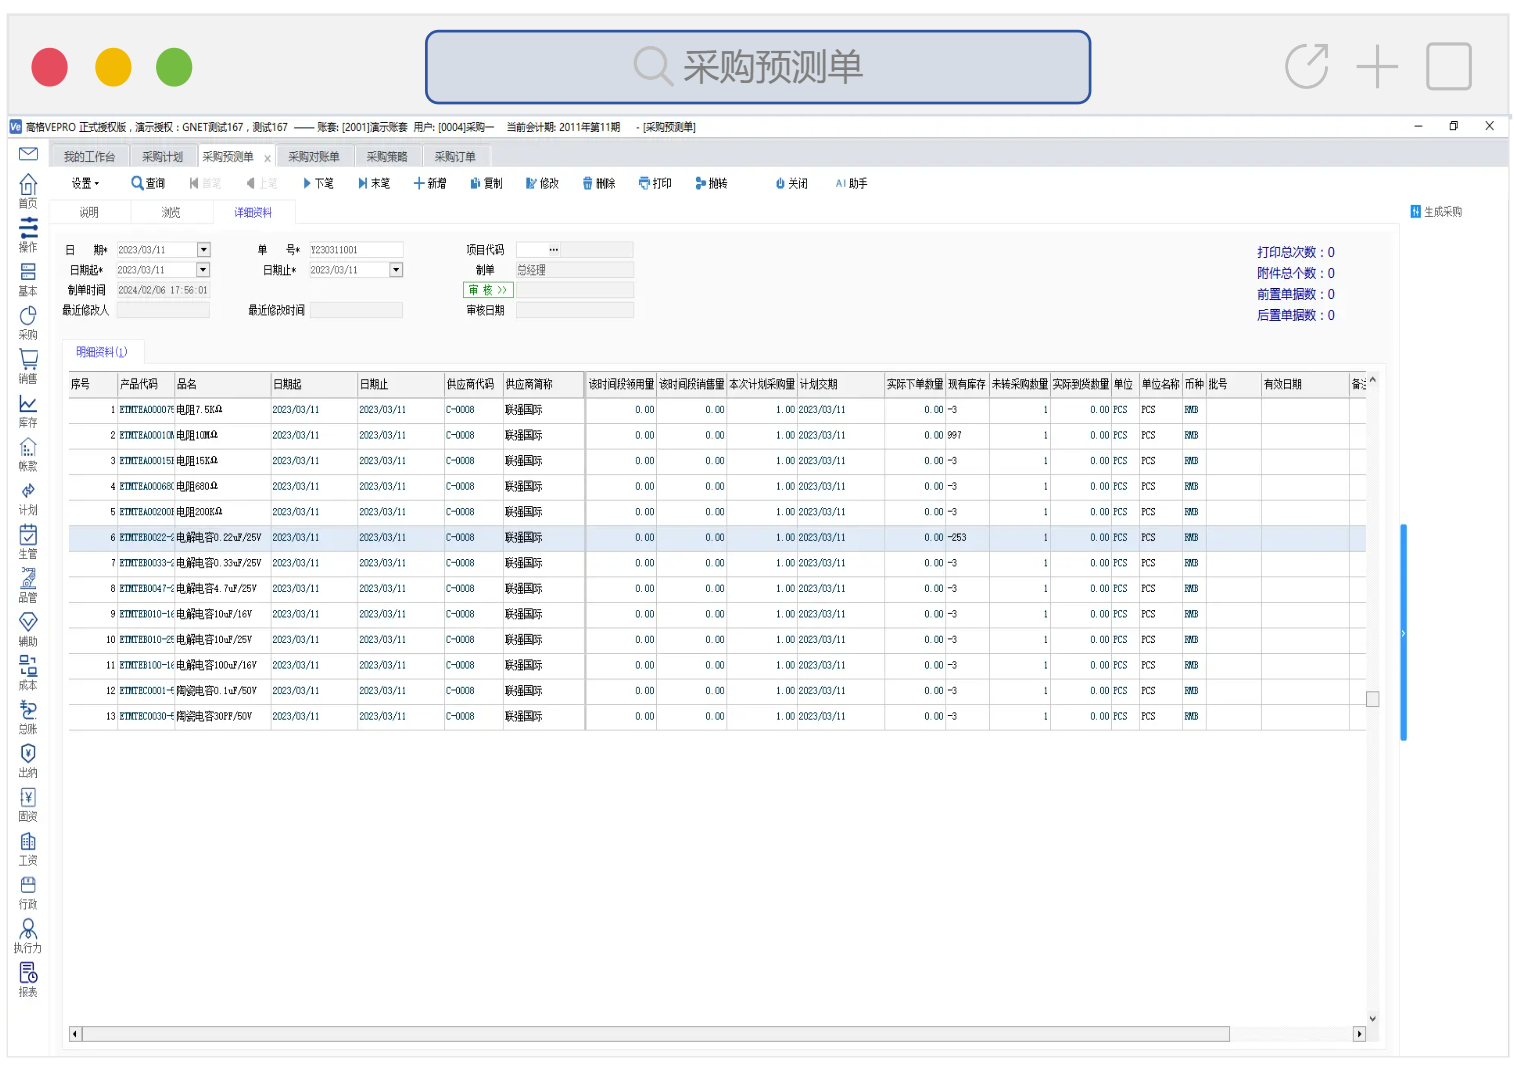Click the 修改 edit toolbar button
The height and width of the screenshot is (1066, 1514).
click(x=542, y=183)
